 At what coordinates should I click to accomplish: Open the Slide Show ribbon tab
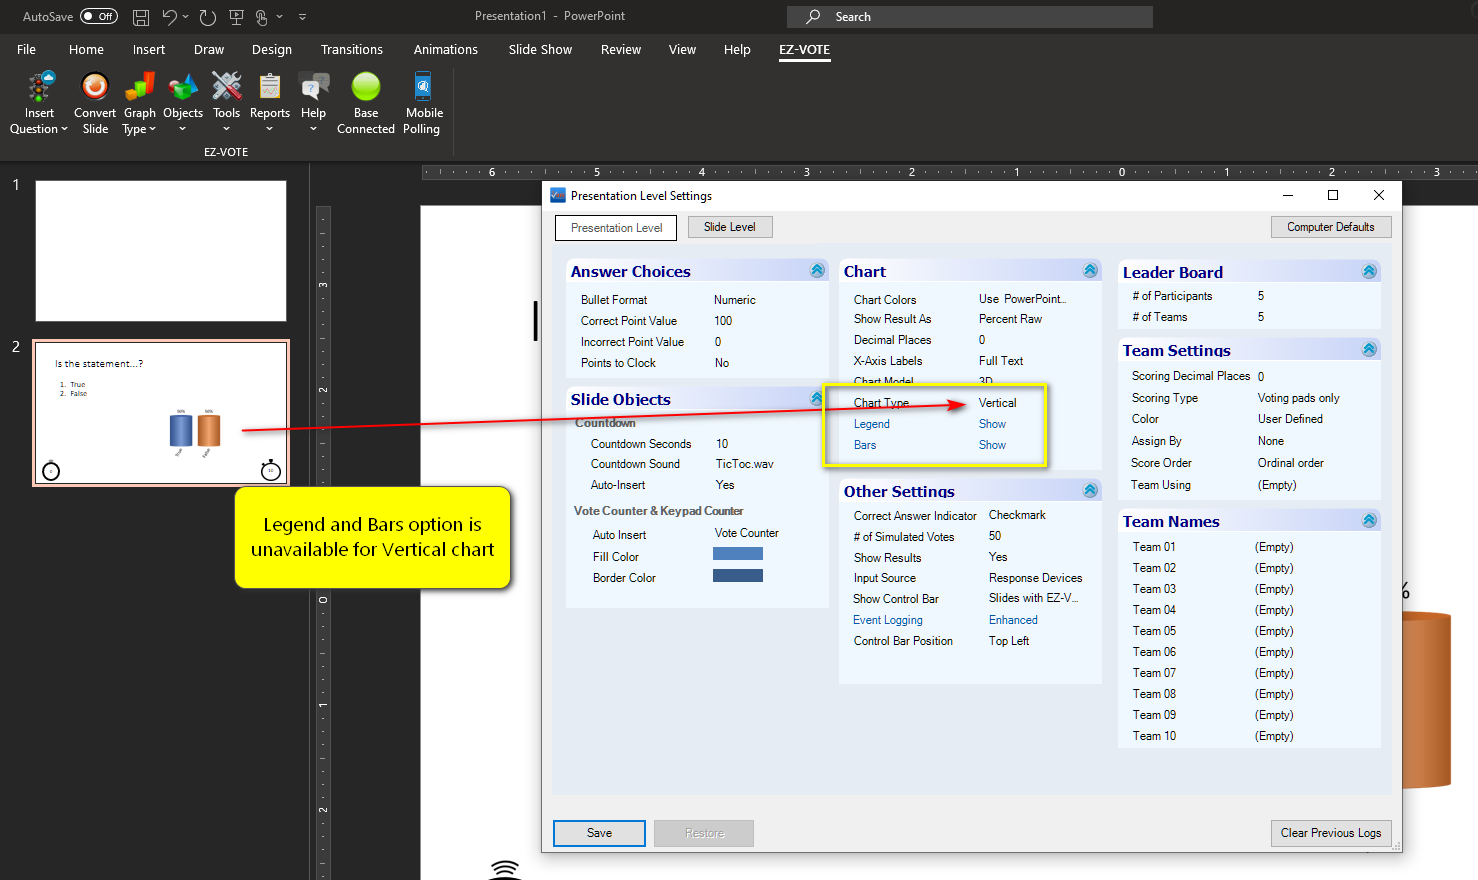540,49
